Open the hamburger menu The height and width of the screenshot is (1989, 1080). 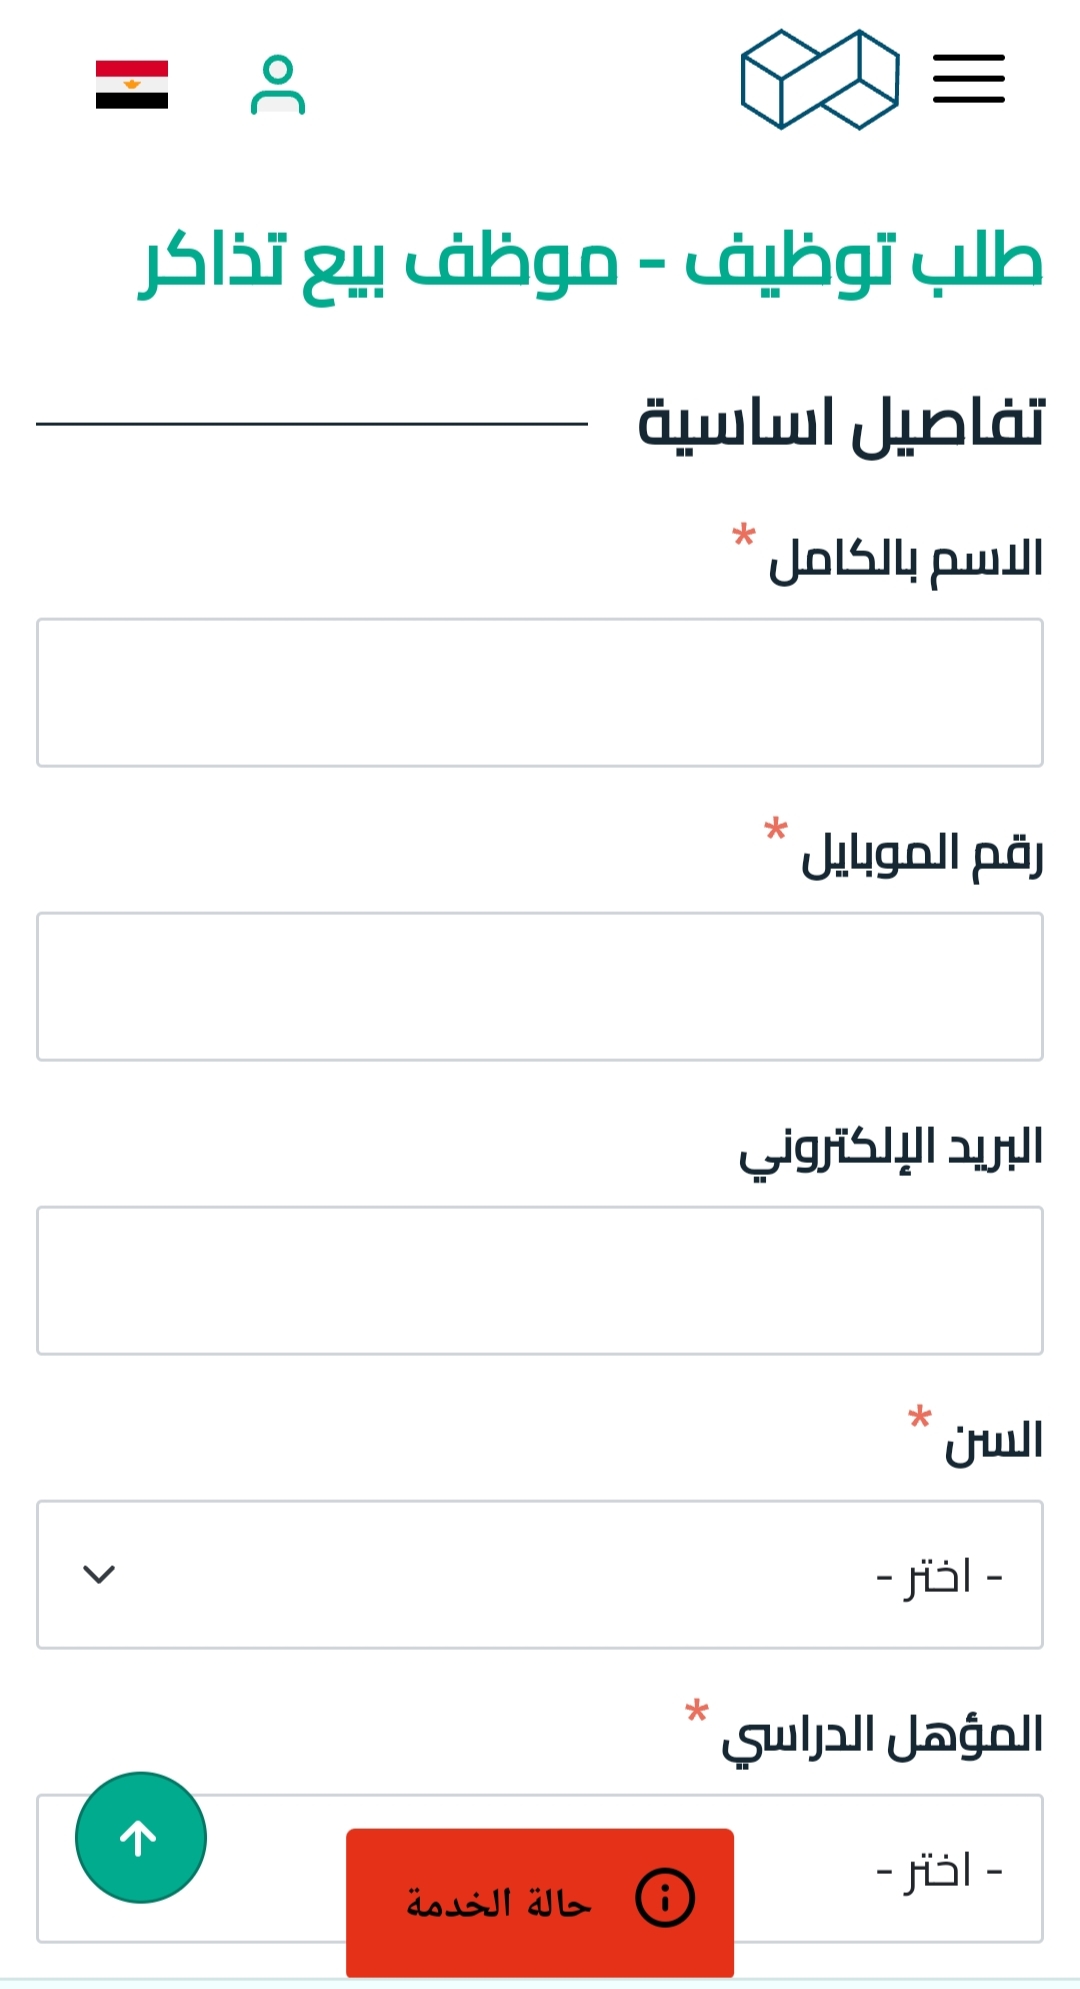click(968, 79)
